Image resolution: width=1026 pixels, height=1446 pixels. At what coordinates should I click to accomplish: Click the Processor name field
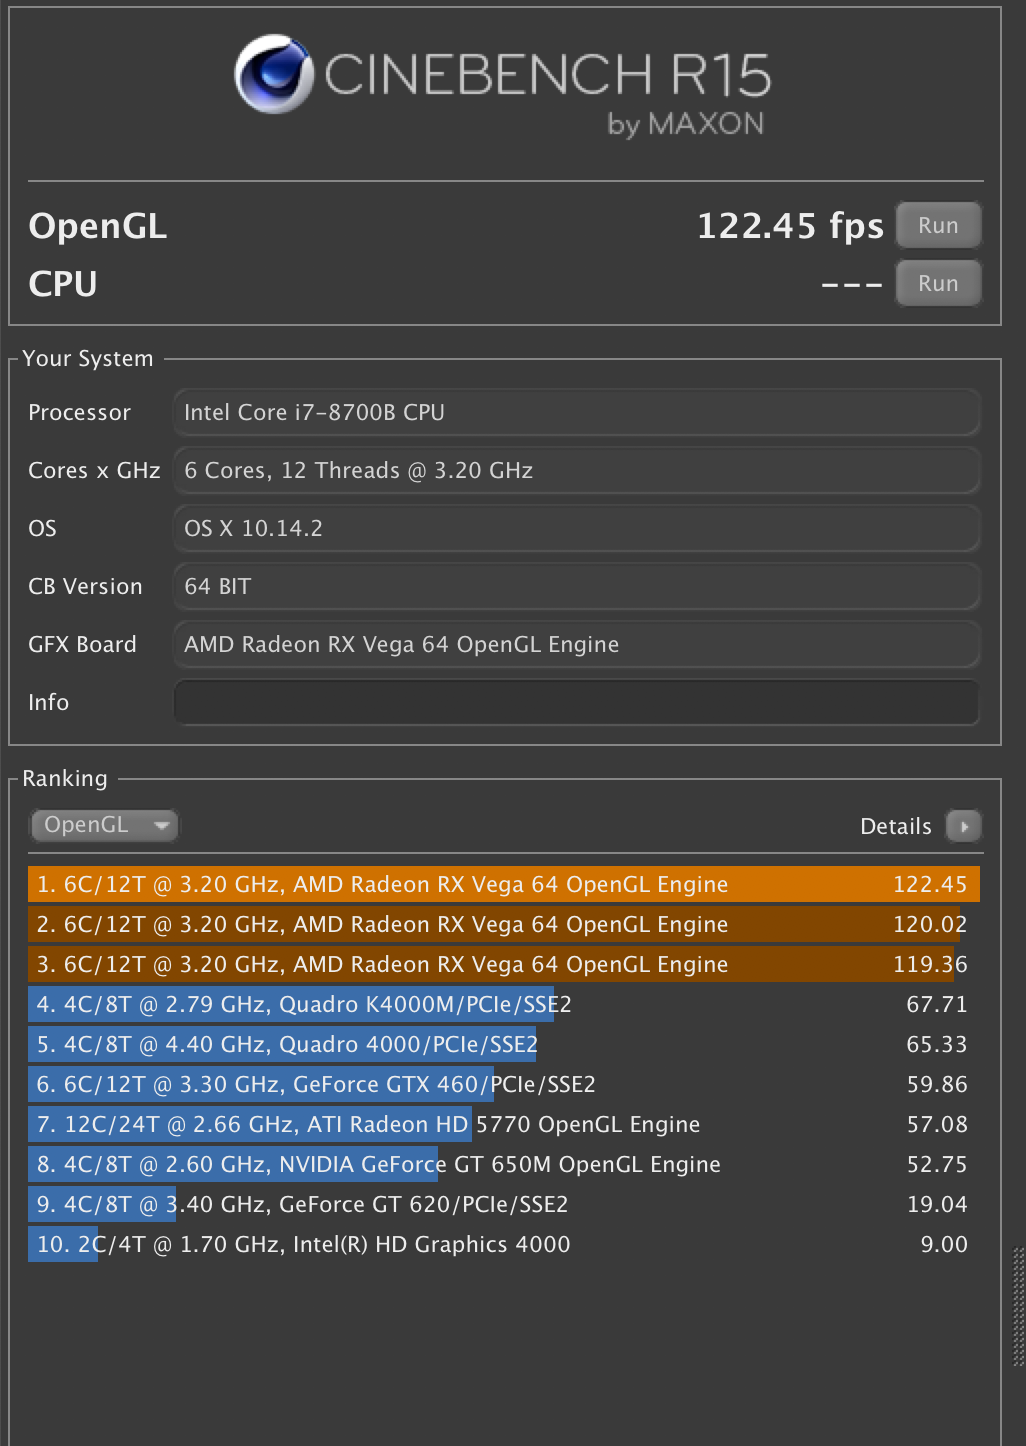click(576, 412)
